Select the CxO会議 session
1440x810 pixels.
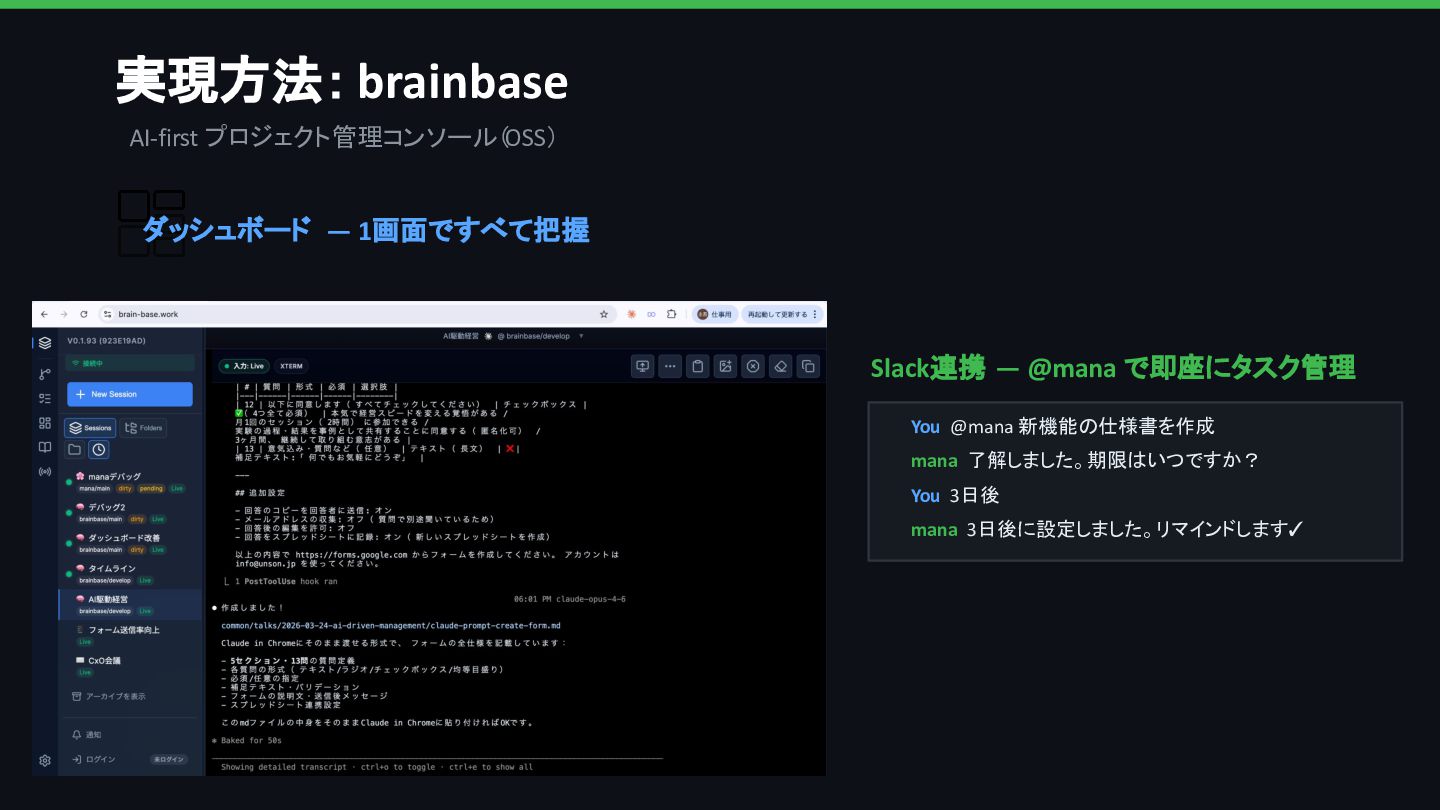coord(130,666)
